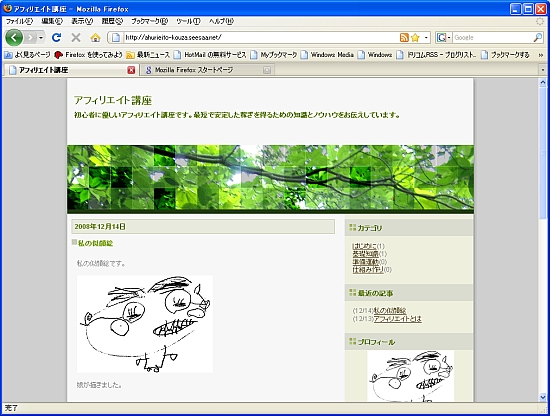Open the search engine selector dropdown
Screen dimensions: 550x416
tap(444, 38)
